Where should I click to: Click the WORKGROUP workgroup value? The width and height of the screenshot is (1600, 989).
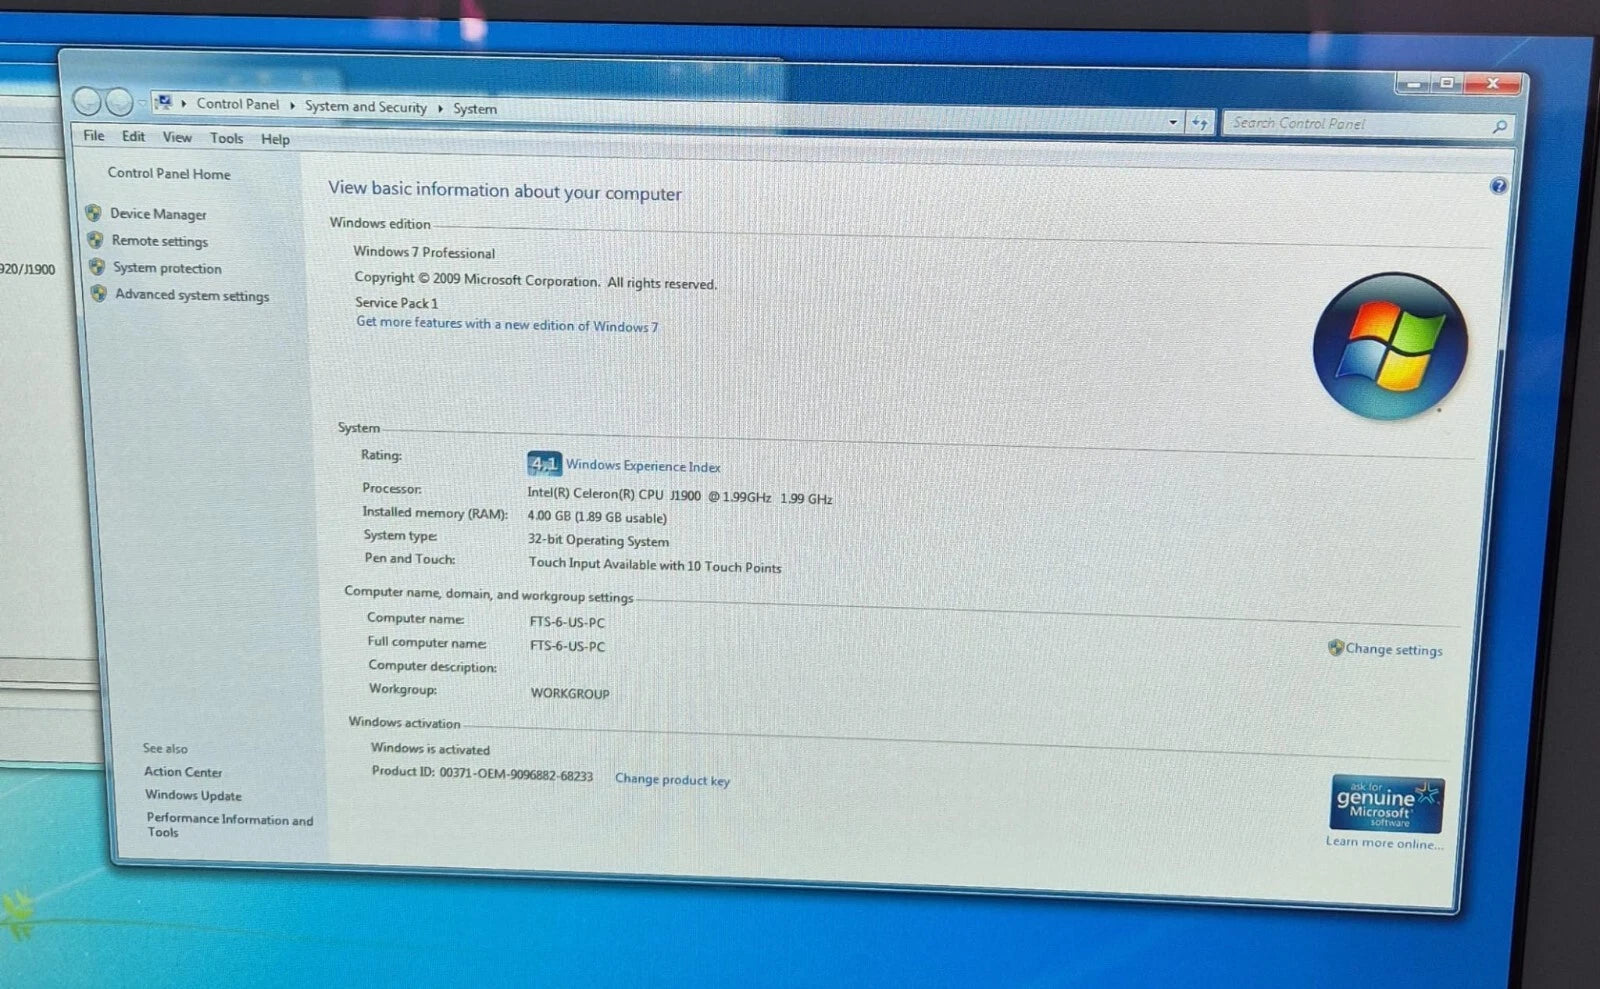(570, 693)
